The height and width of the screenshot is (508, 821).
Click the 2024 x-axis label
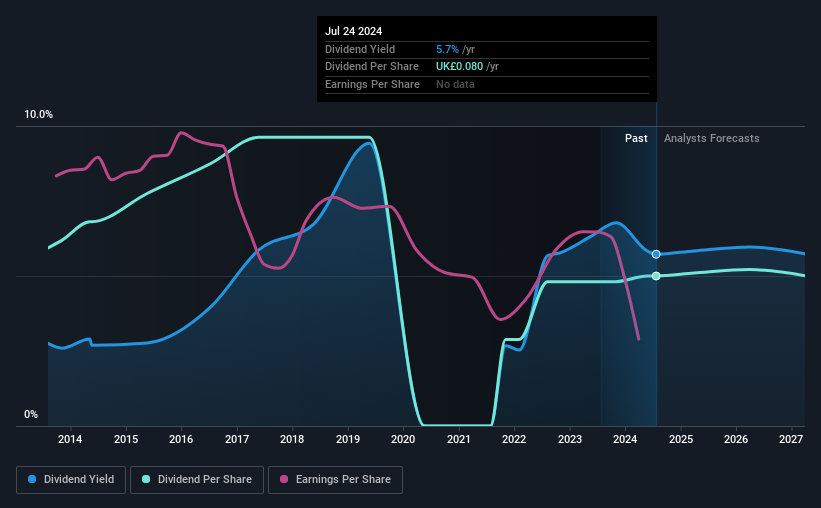pos(625,439)
